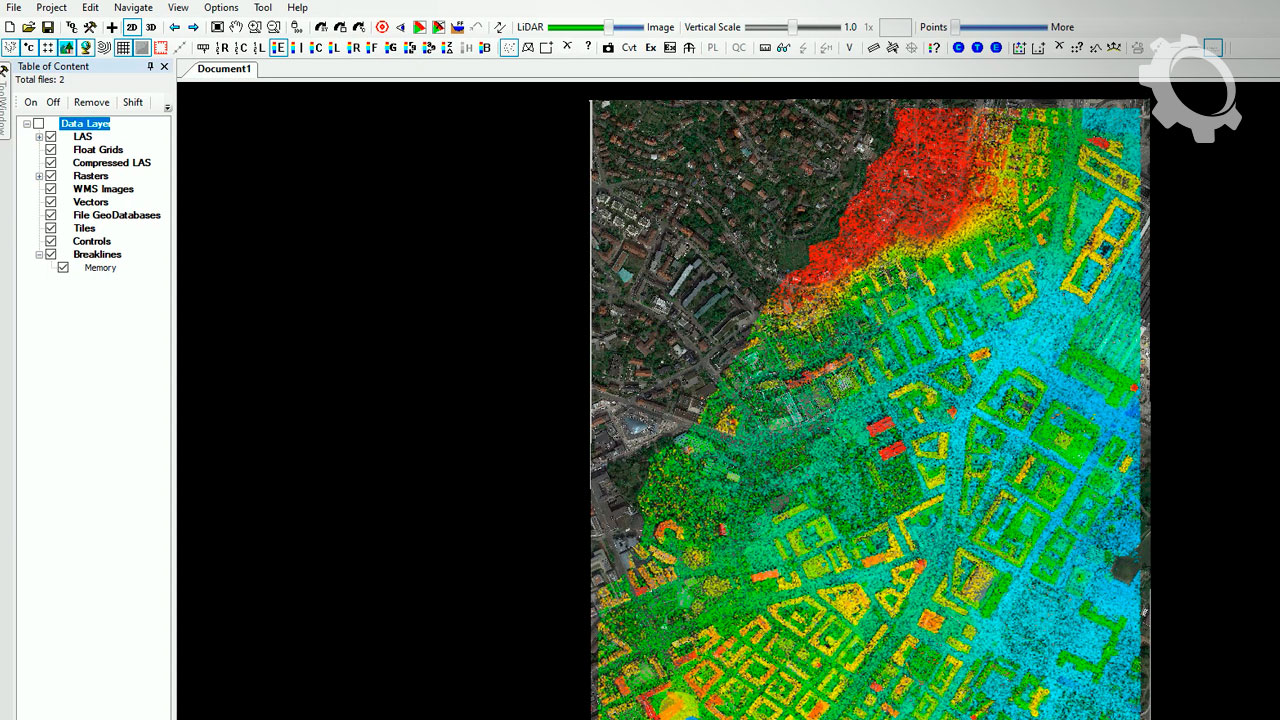Collapse the Breaklines tree node

pyautogui.click(x=39, y=255)
